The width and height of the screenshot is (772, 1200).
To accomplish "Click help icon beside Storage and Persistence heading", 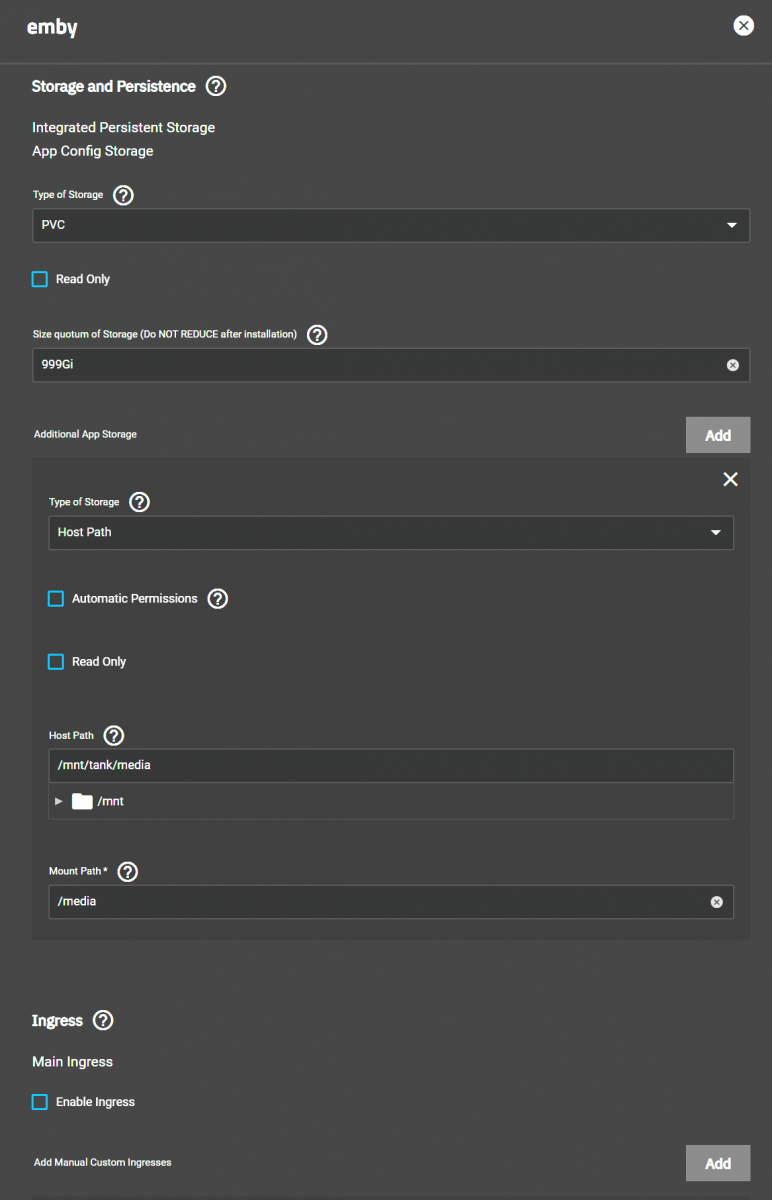I will tap(215, 86).
